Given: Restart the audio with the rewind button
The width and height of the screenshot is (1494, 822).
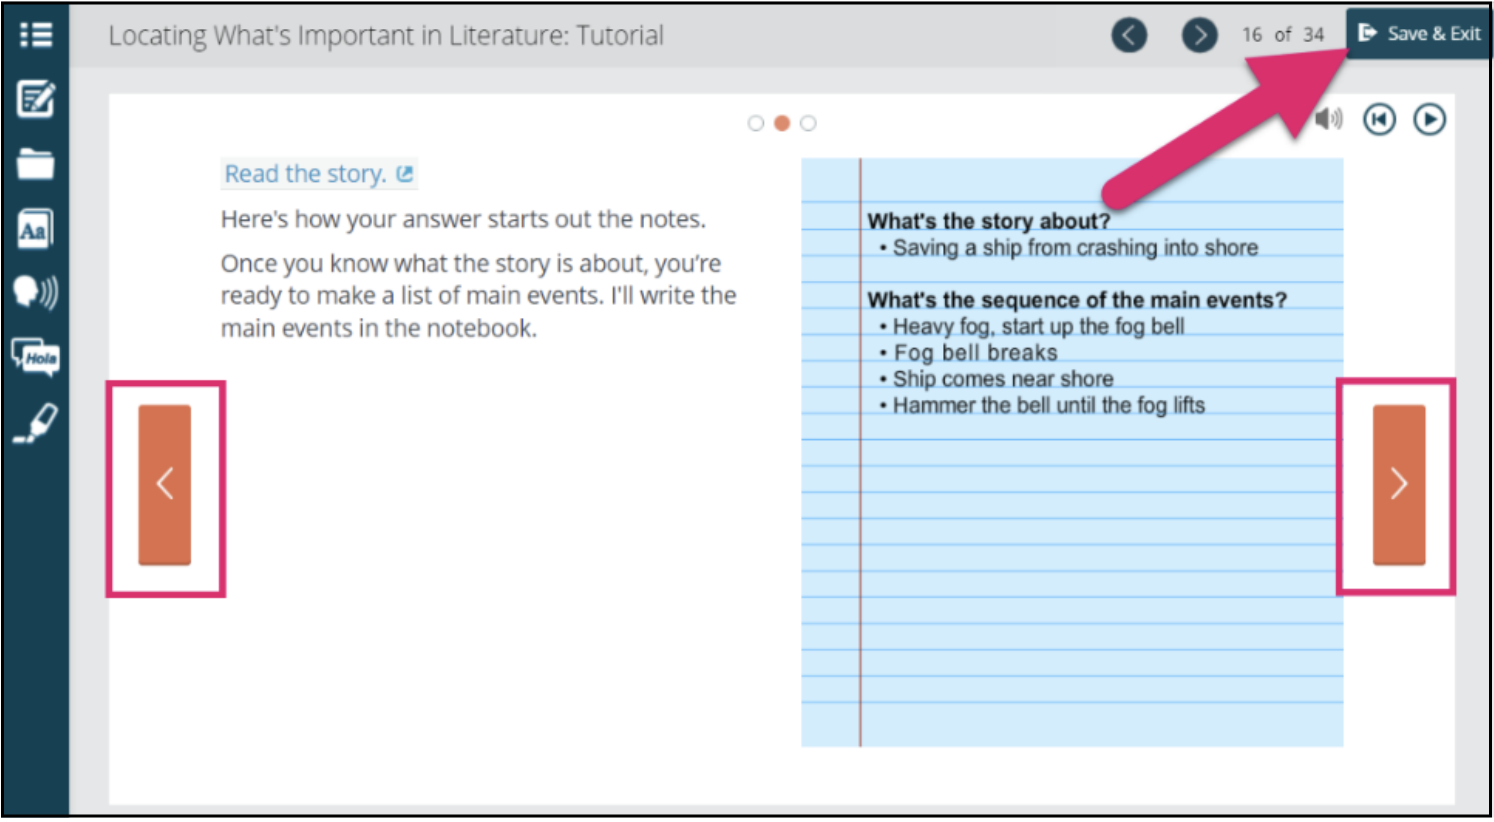Looking at the screenshot, I should point(1379,120).
